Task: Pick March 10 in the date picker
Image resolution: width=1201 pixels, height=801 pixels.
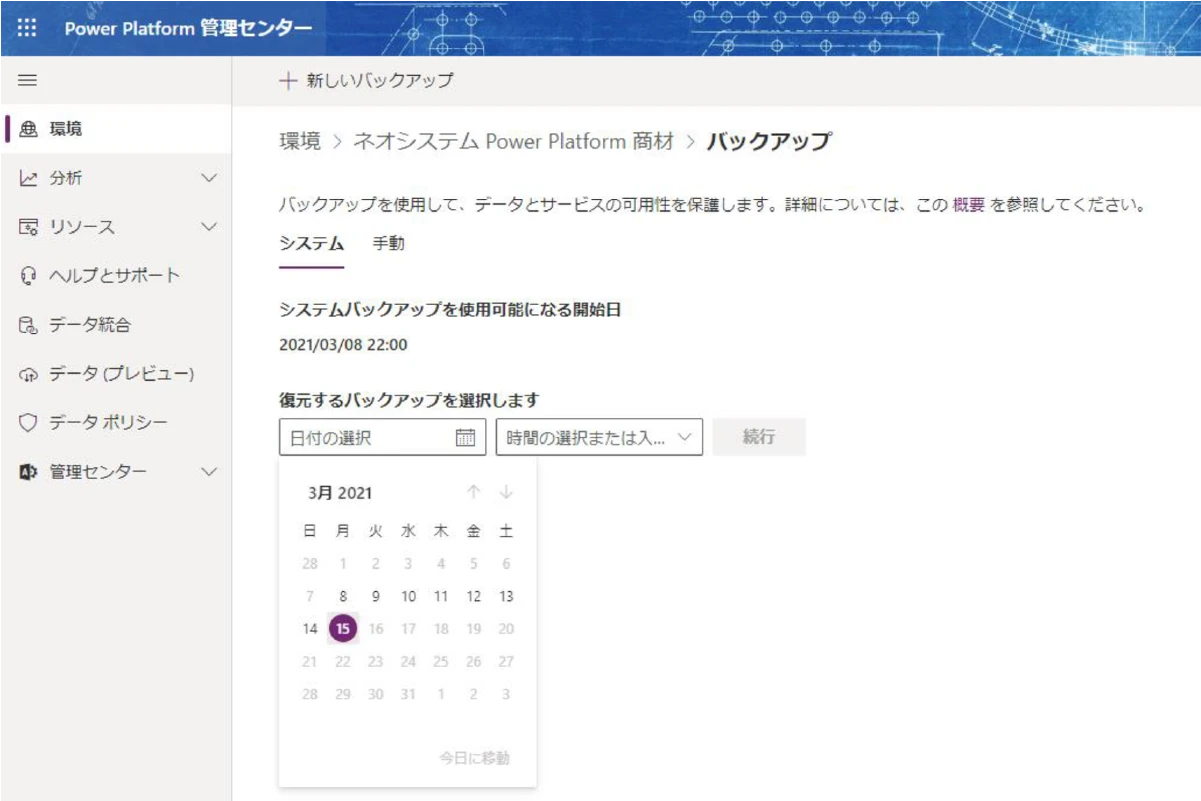Action: click(408, 596)
